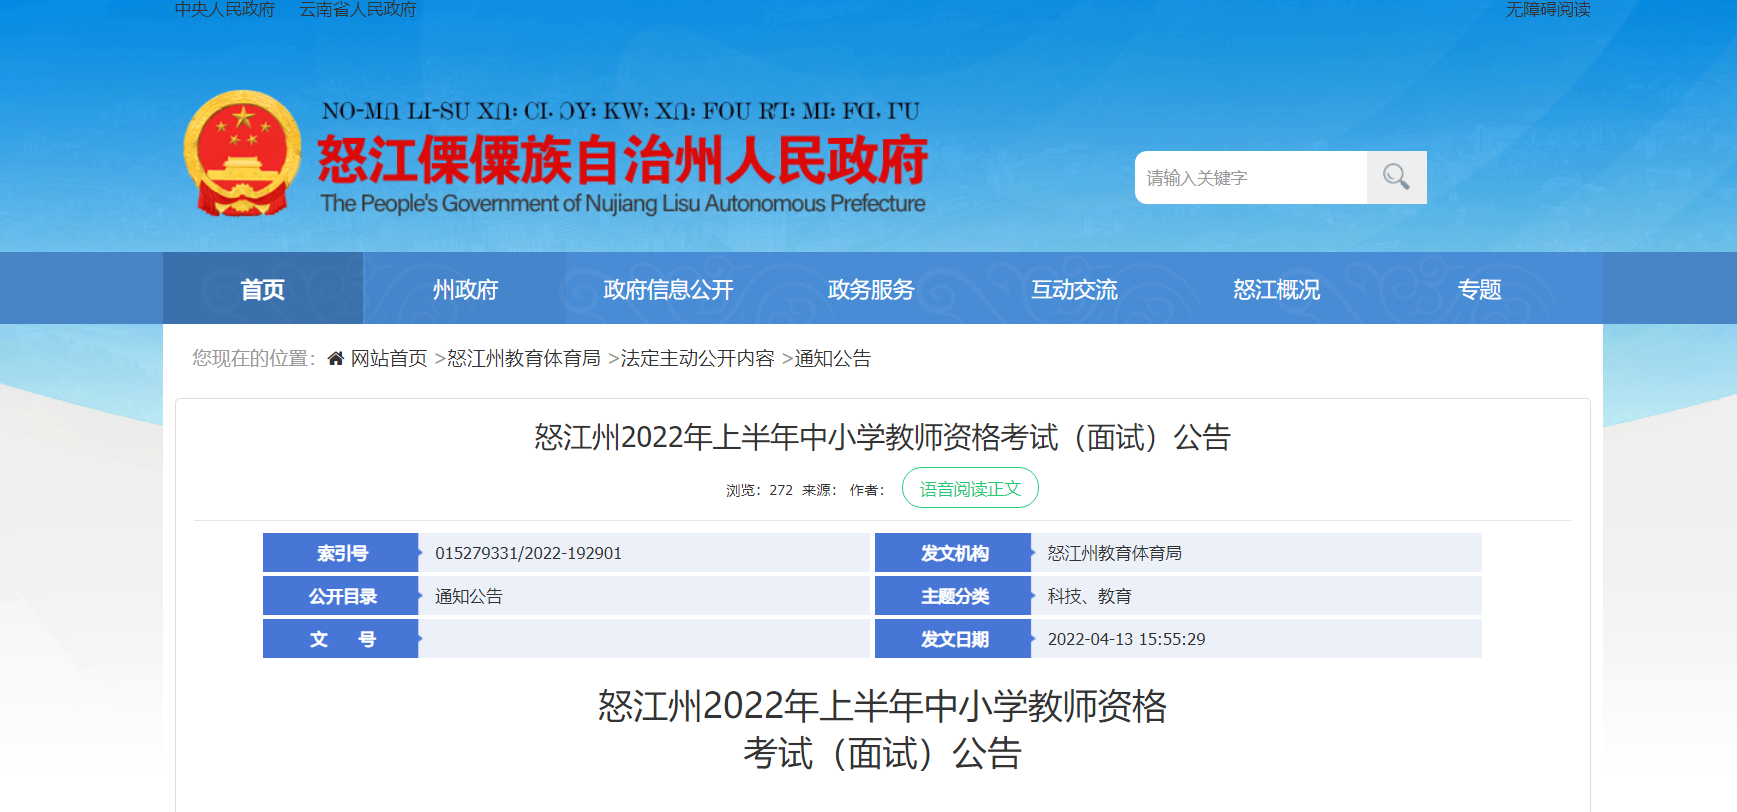Click the 文号 label cell
This screenshot has width=1737, height=812.
pyautogui.click(x=341, y=639)
